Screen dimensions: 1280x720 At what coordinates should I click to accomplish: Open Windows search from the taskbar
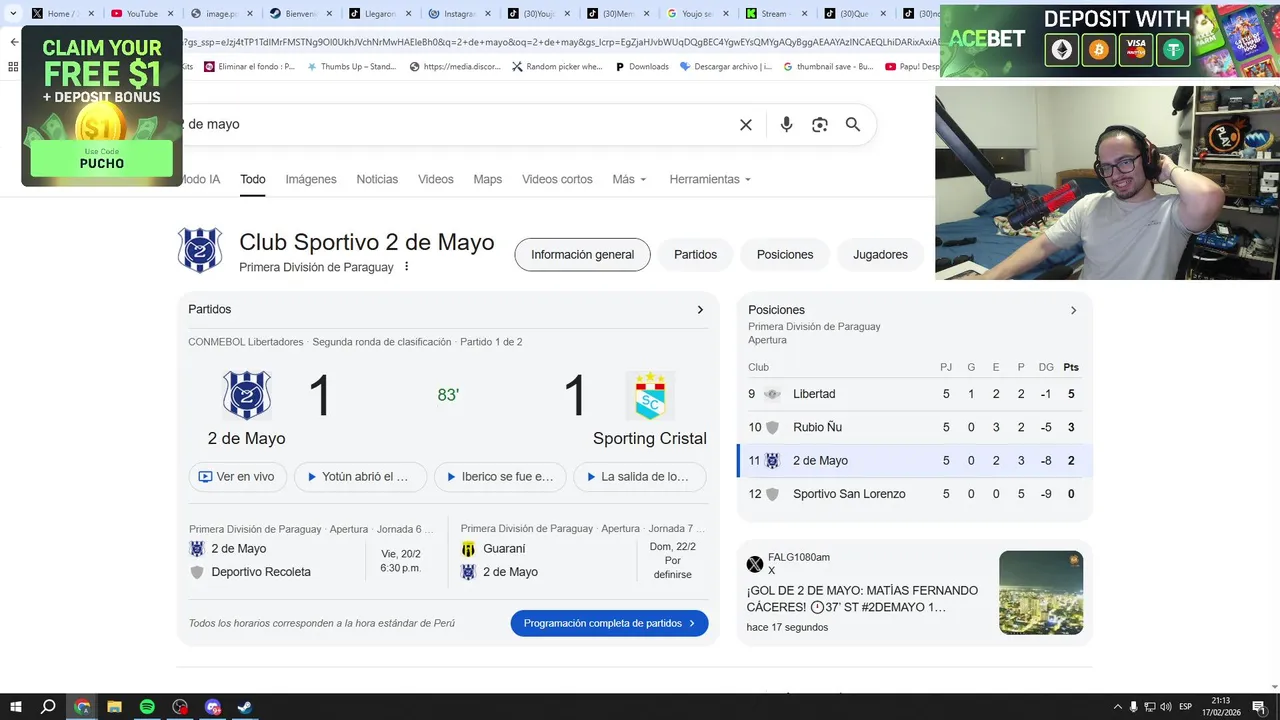coord(48,707)
